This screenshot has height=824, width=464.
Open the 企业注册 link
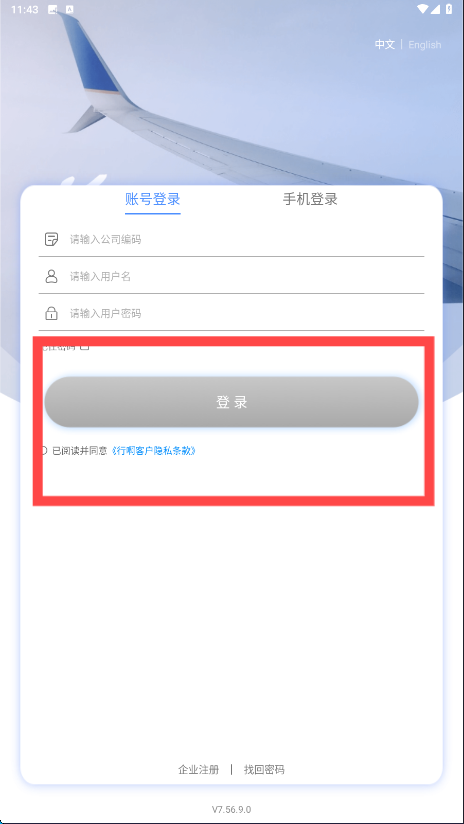tap(199, 770)
